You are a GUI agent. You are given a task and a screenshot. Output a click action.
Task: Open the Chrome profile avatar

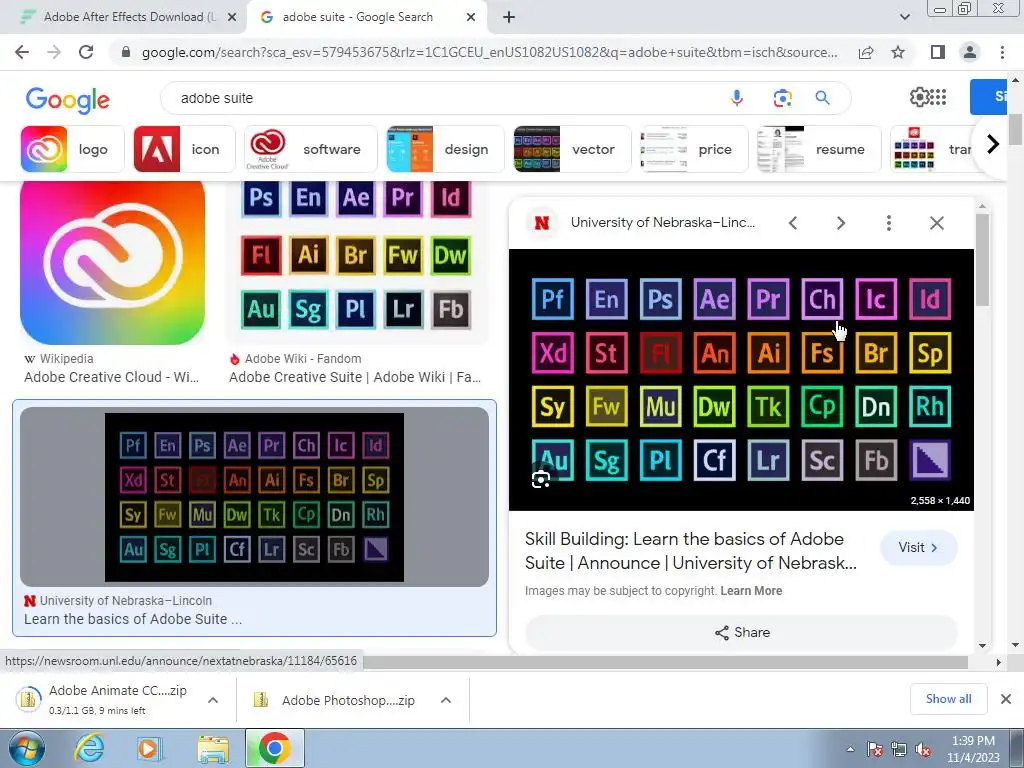(970, 52)
